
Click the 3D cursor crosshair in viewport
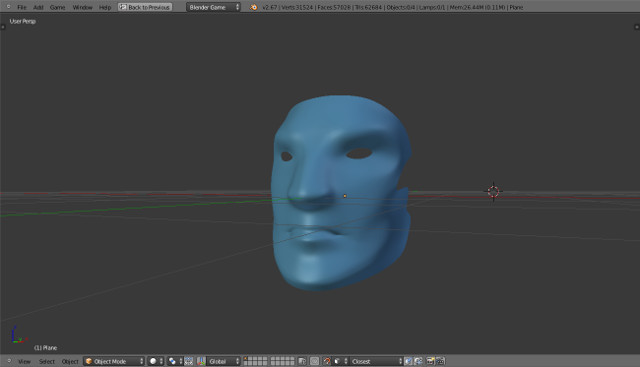tap(493, 191)
